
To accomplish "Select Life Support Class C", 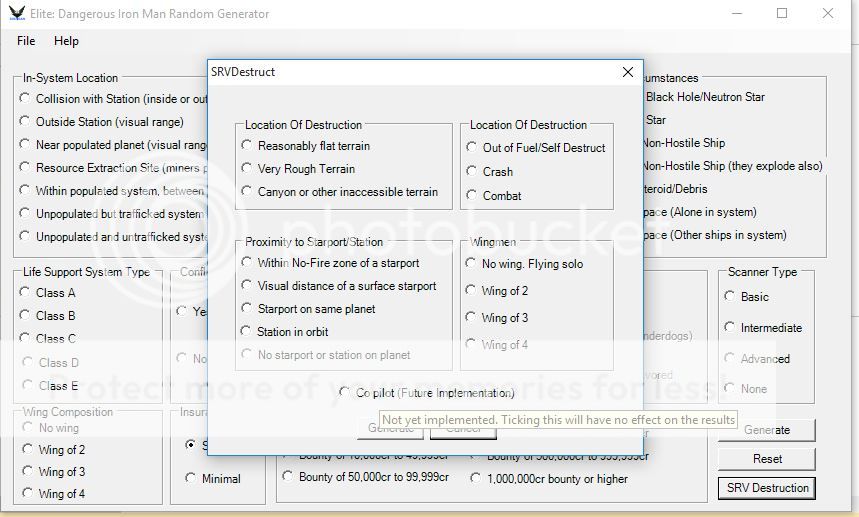I will click(48, 338).
